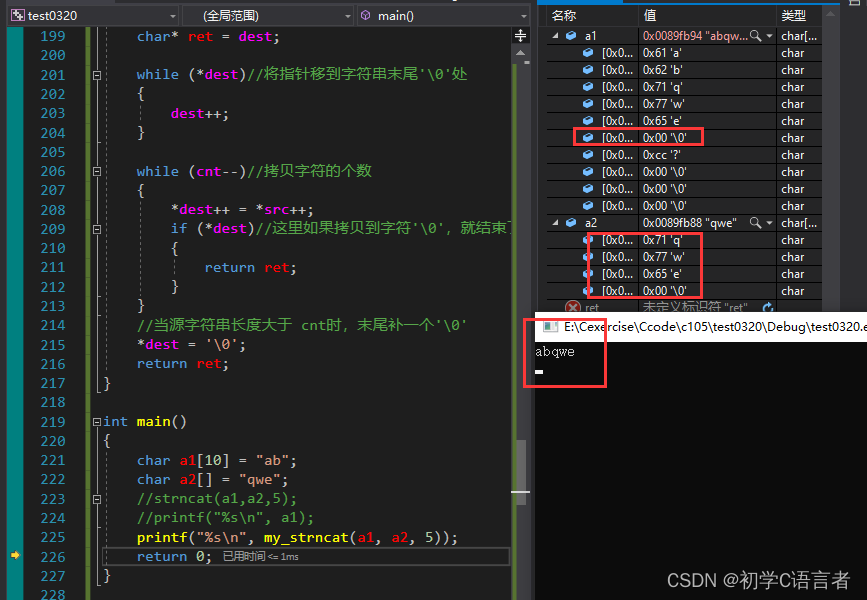Click the refresh icon on the ret row
This screenshot has height=600, width=867.
click(768, 308)
